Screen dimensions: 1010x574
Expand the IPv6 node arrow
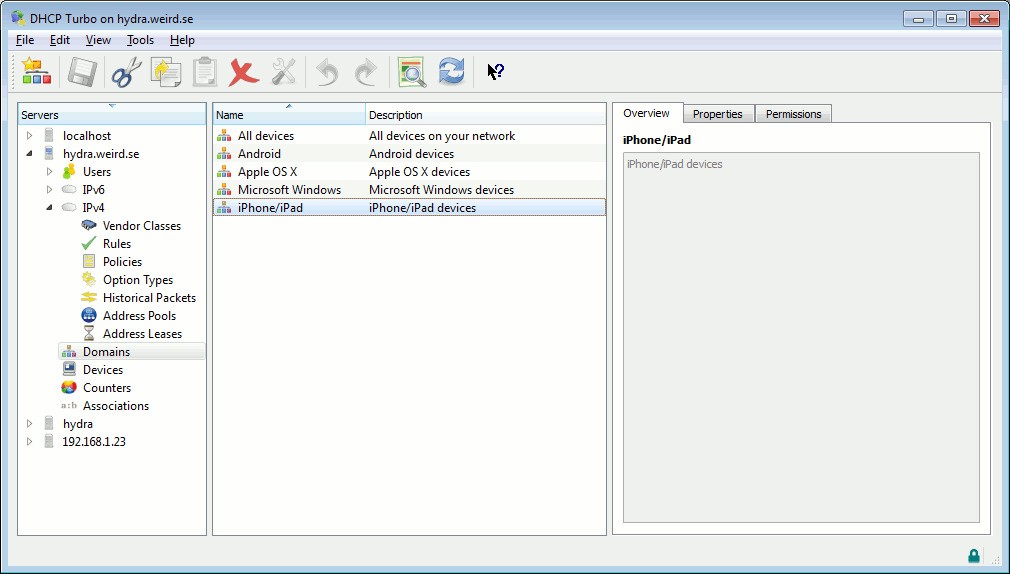pos(50,190)
